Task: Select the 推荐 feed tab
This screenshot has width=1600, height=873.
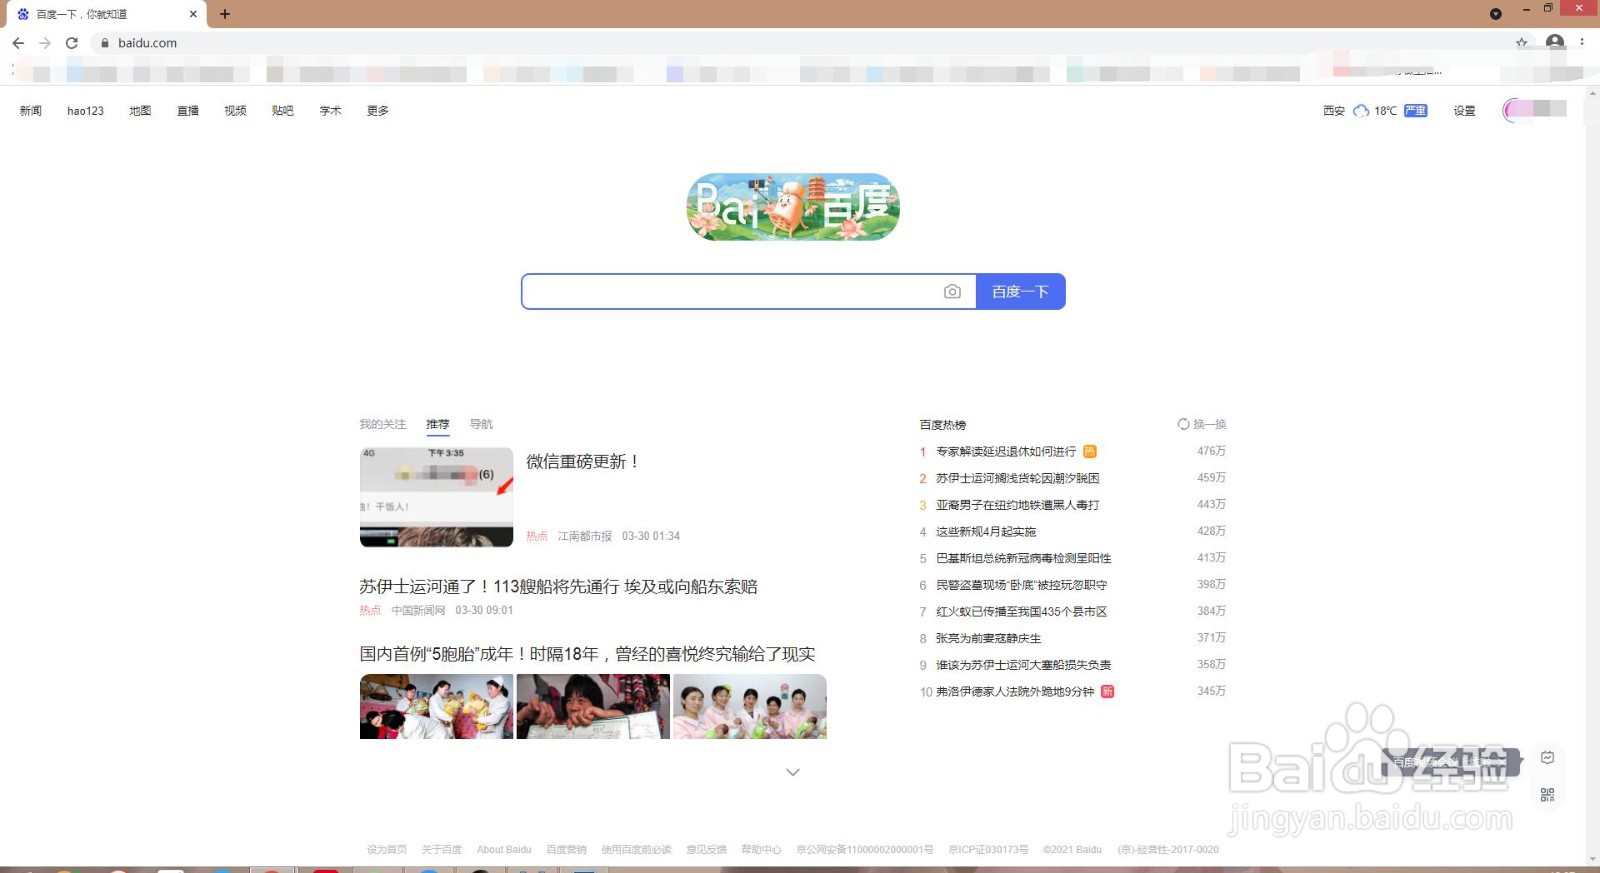Action: click(438, 424)
